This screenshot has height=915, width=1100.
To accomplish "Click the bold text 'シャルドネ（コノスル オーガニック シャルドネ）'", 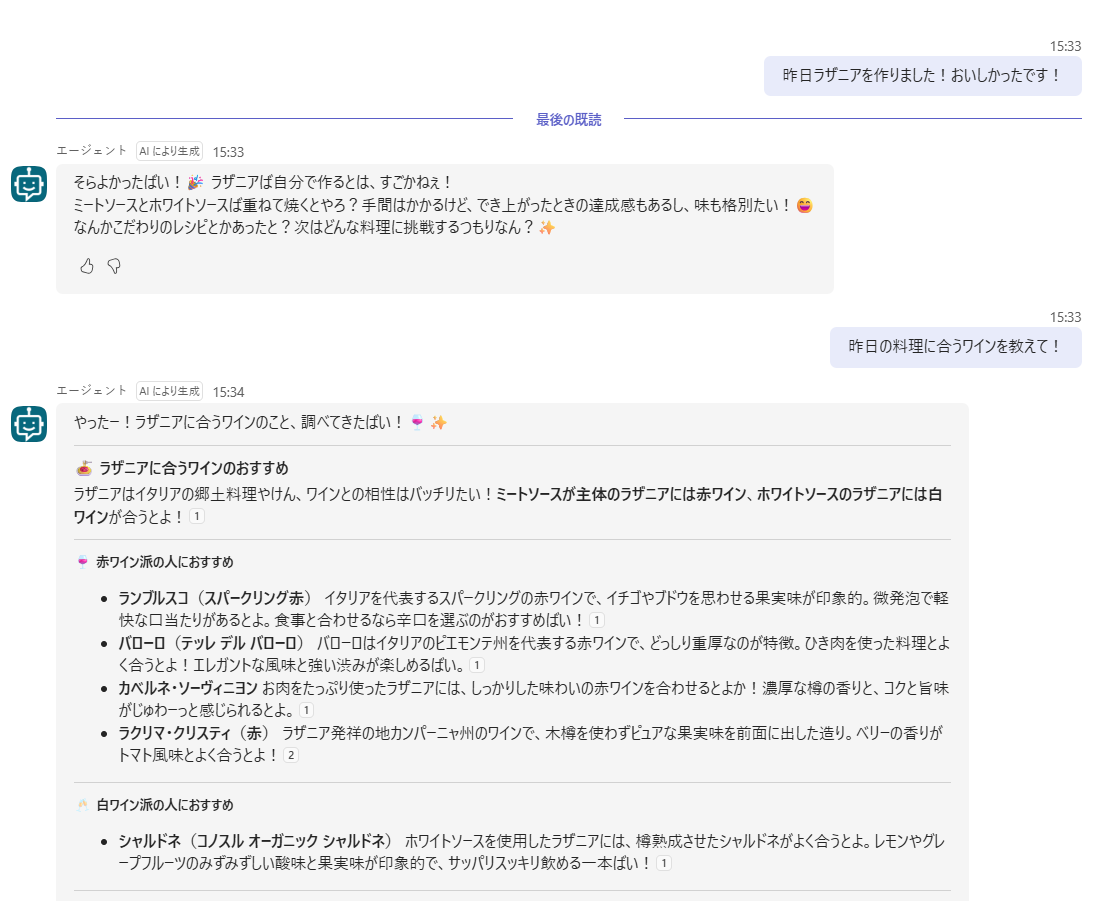I will coord(255,841).
